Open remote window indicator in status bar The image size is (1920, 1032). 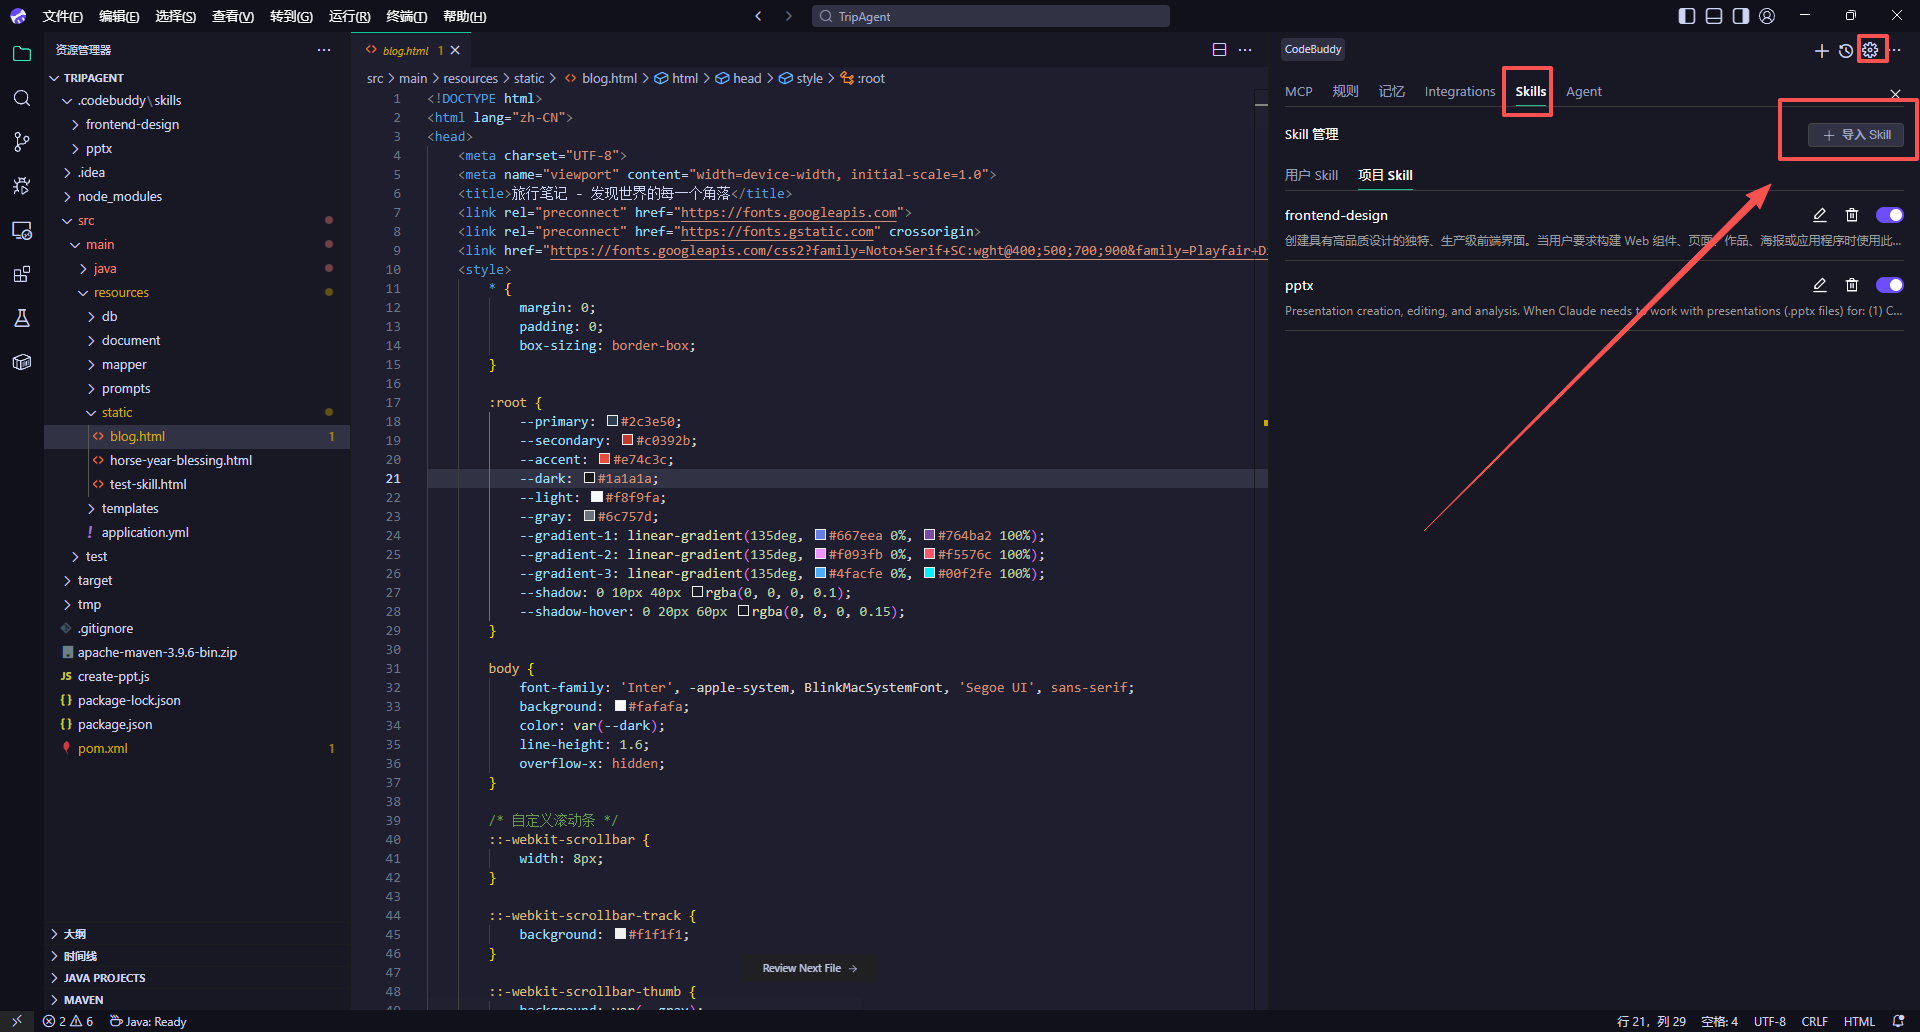(17, 1021)
